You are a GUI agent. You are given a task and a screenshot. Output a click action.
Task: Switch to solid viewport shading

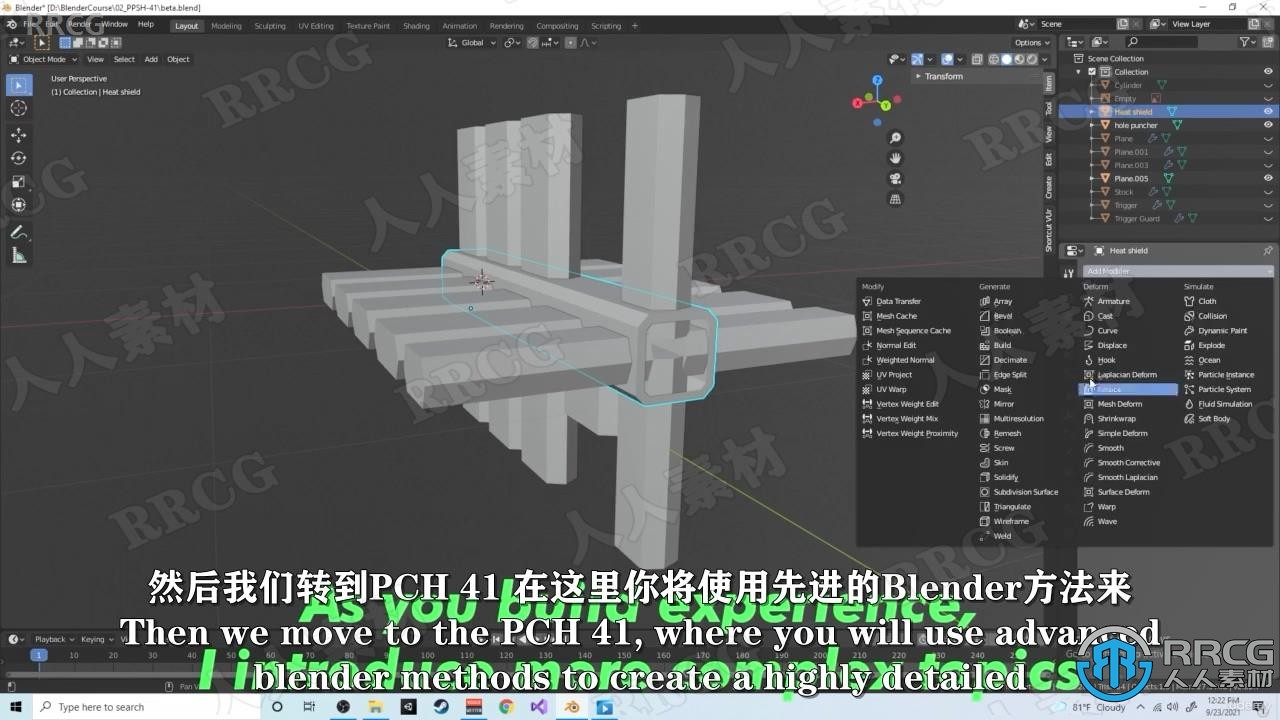pyautogui.click(x=1006, y=59)
